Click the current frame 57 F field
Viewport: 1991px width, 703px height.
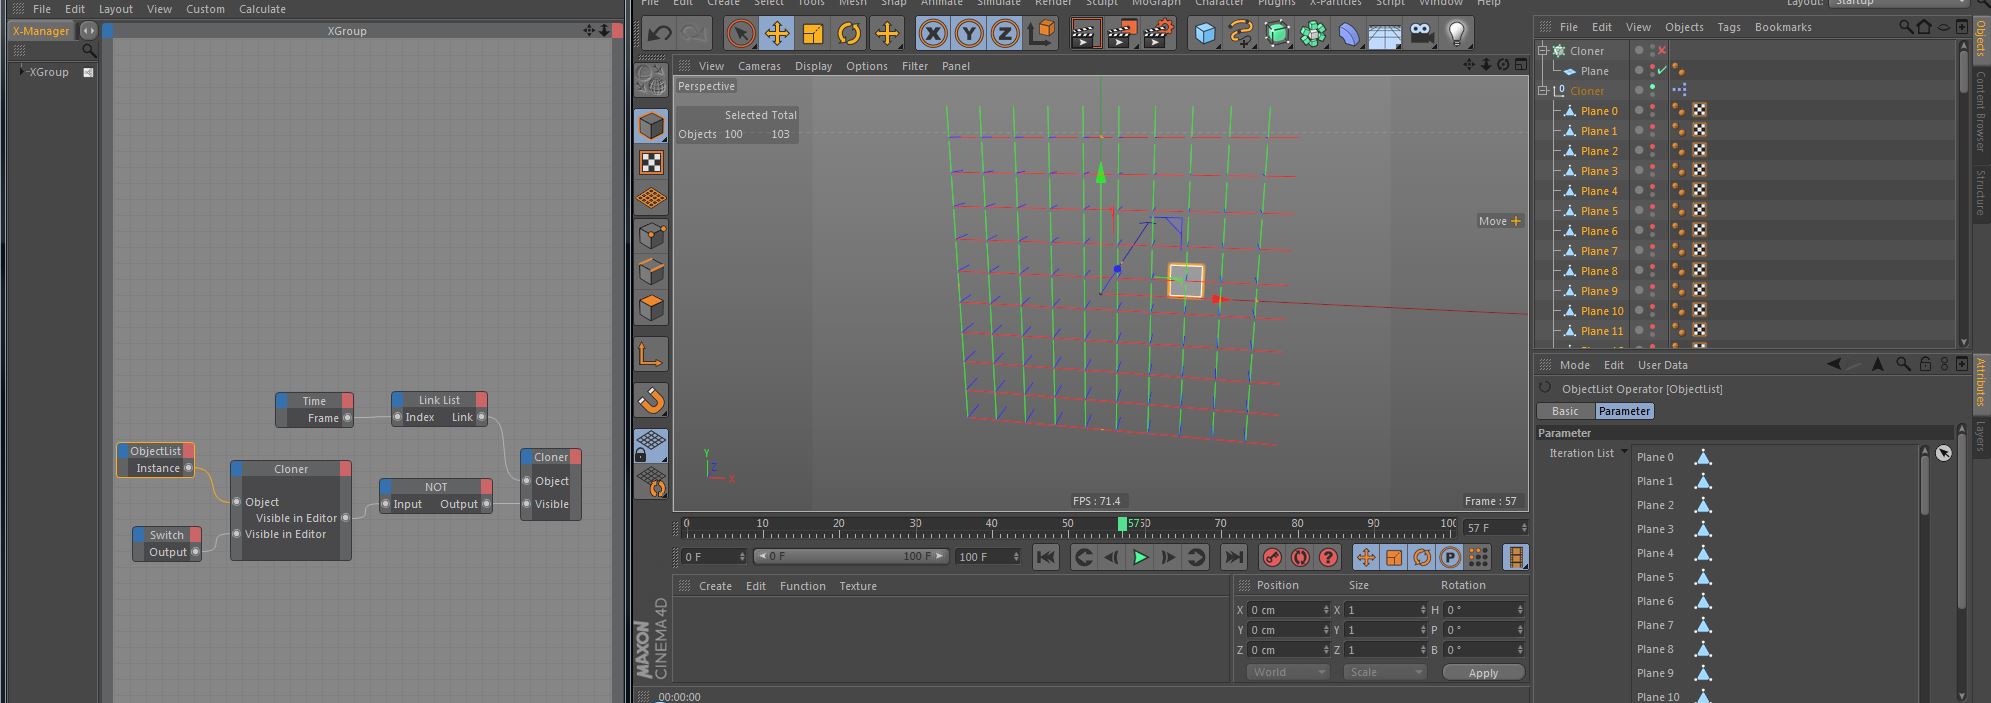[x=1495, y=527]
